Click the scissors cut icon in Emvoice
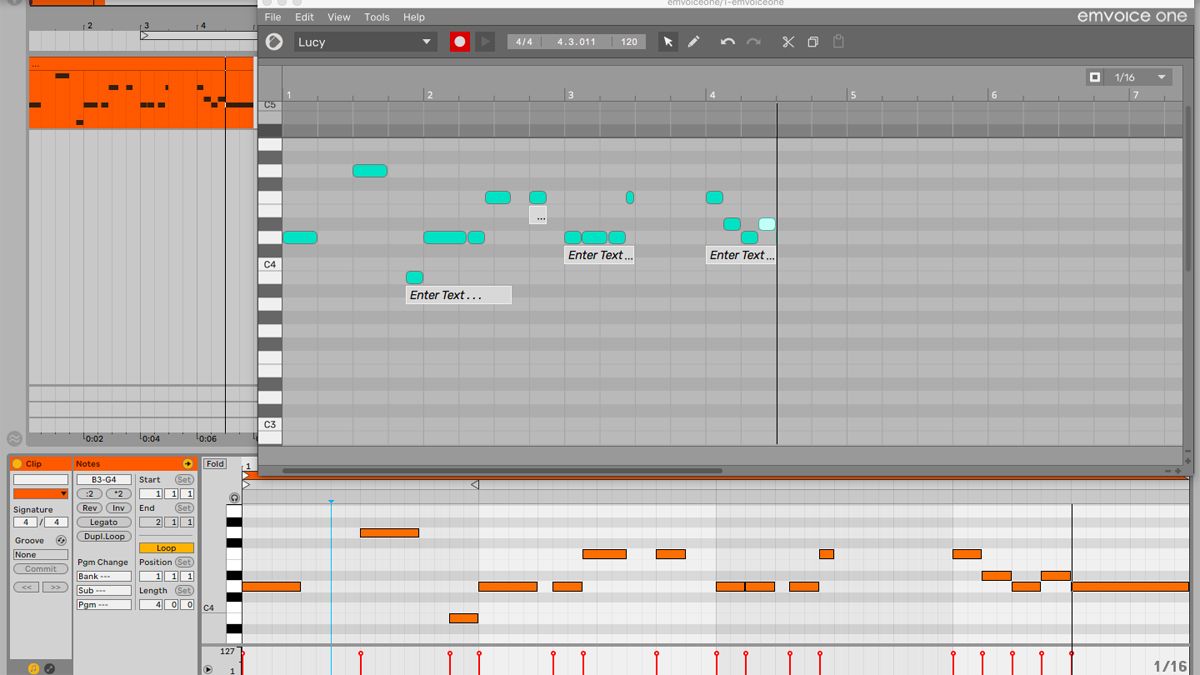 click(x=788, y=42)
